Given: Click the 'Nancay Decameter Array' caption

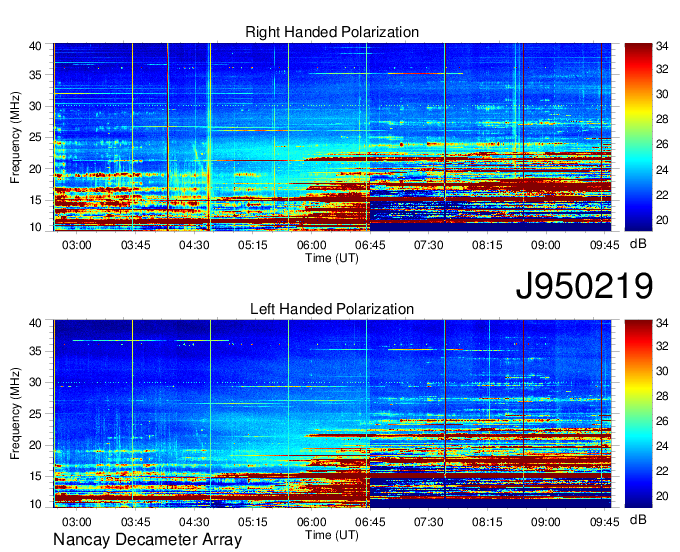Looking at the screenshot, I should 147,540.
